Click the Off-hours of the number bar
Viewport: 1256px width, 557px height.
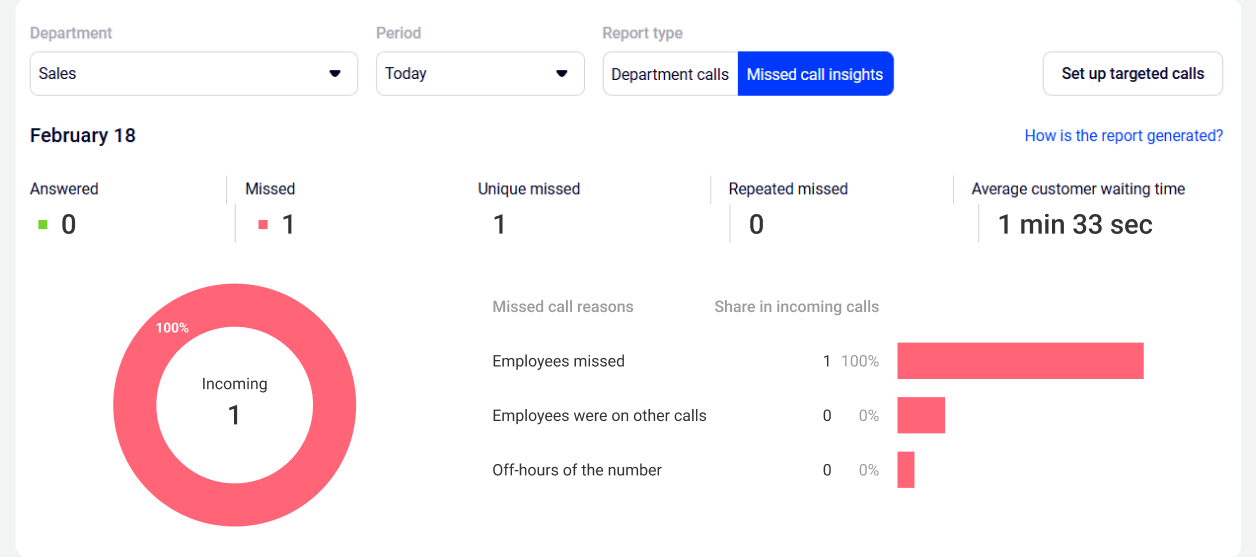[x=906, y=470]
